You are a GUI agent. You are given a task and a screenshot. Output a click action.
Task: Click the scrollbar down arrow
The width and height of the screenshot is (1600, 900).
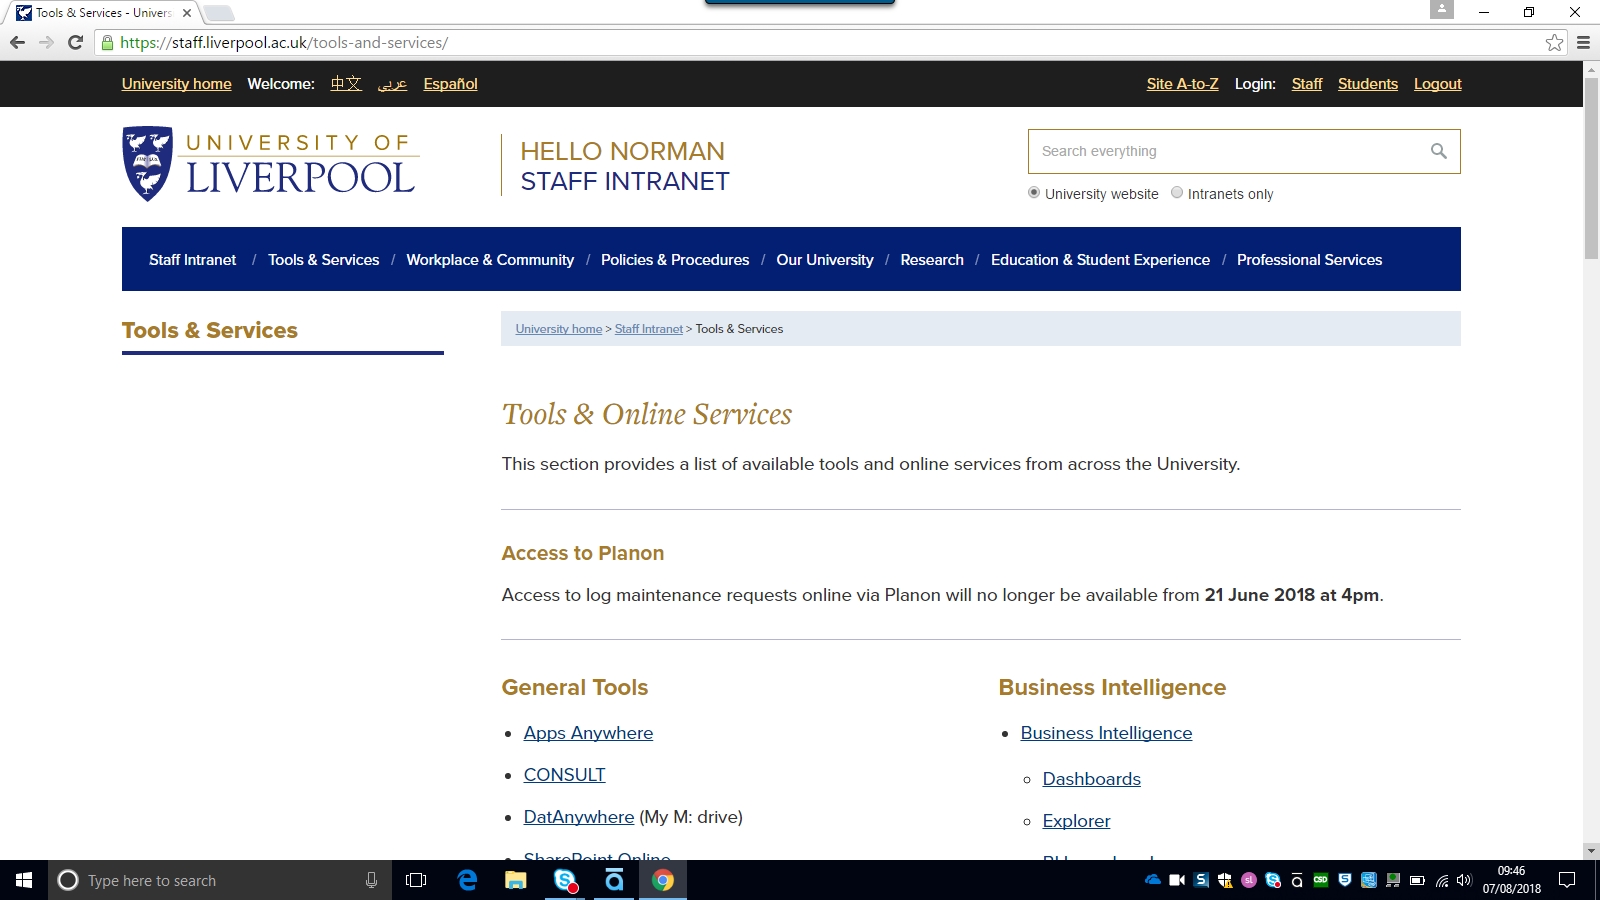pyautogui.click(x=1591, y=851)
